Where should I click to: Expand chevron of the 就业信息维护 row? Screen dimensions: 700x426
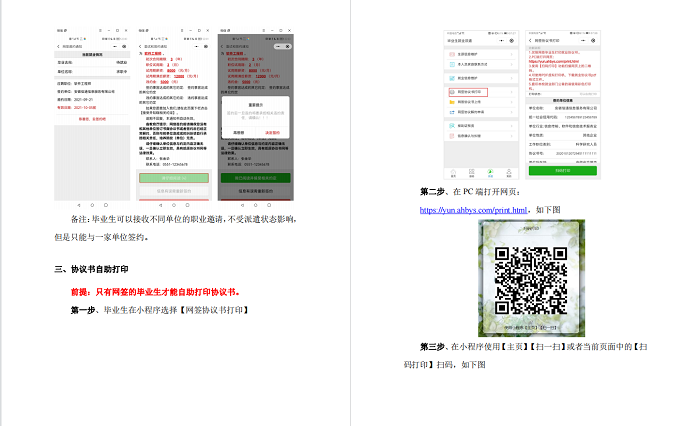pos(511,77)
